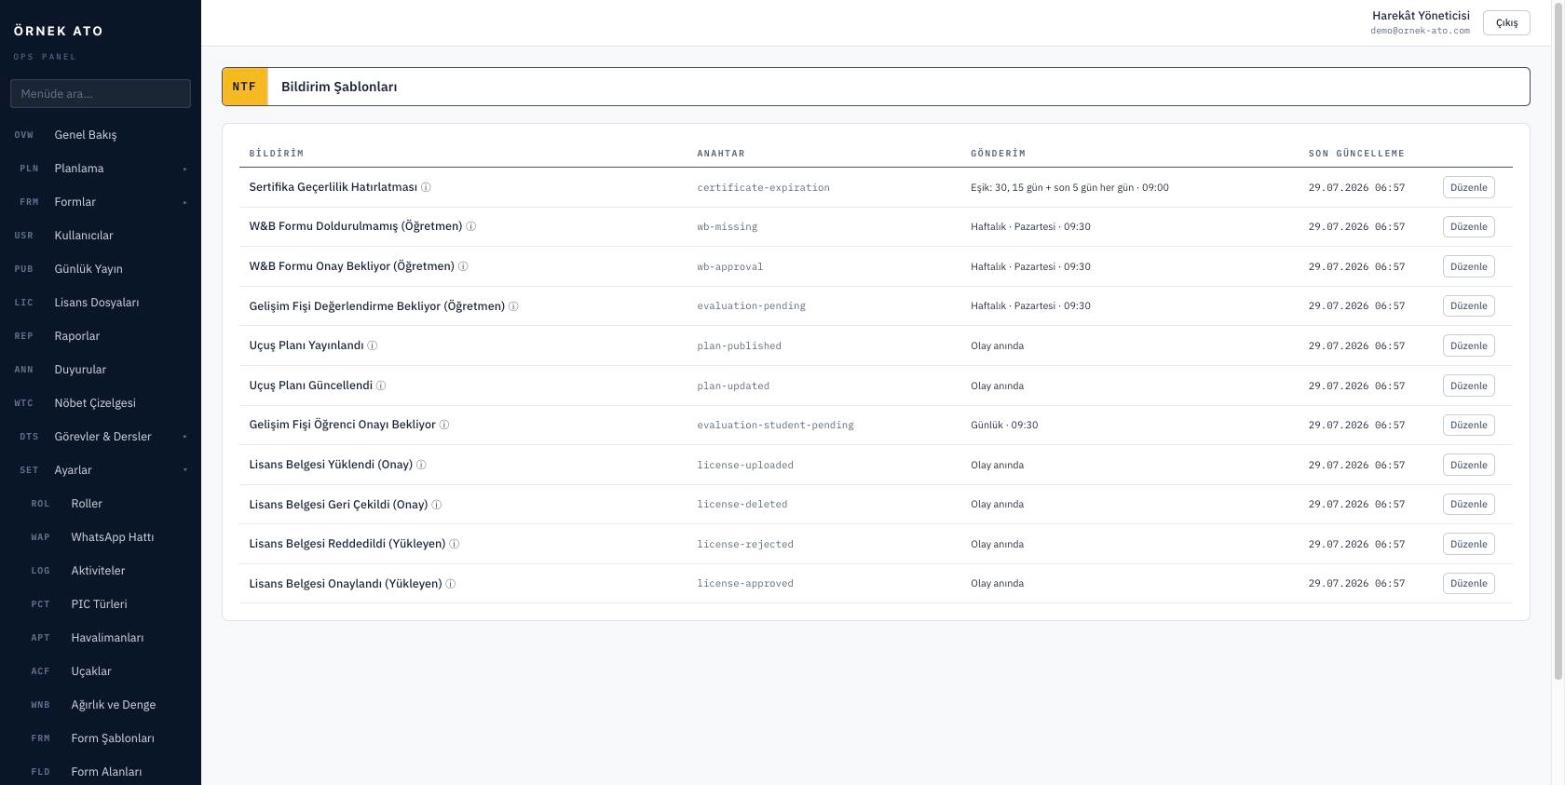Click info icon next to Lisans Belgesi Yüklendi (Onay)
Viewport: 1565px width, 785px height.
pyautogui.click(x=421, y=465)
